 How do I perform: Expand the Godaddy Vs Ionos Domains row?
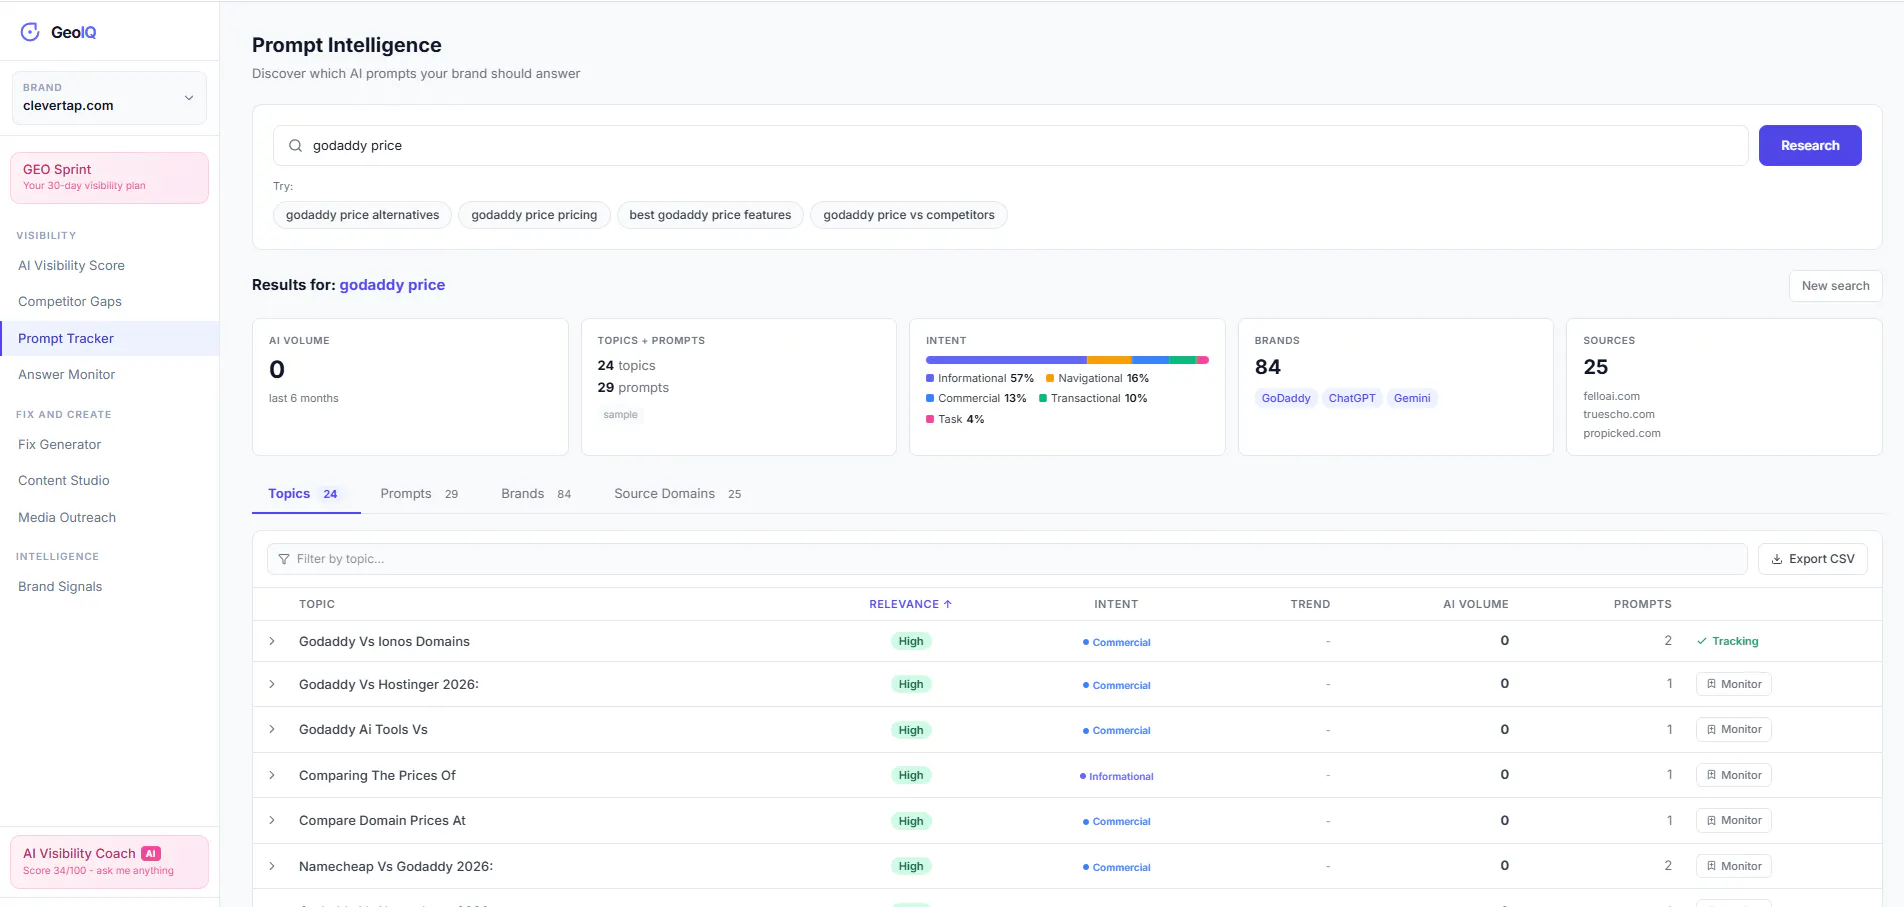(x=272, y=641)
